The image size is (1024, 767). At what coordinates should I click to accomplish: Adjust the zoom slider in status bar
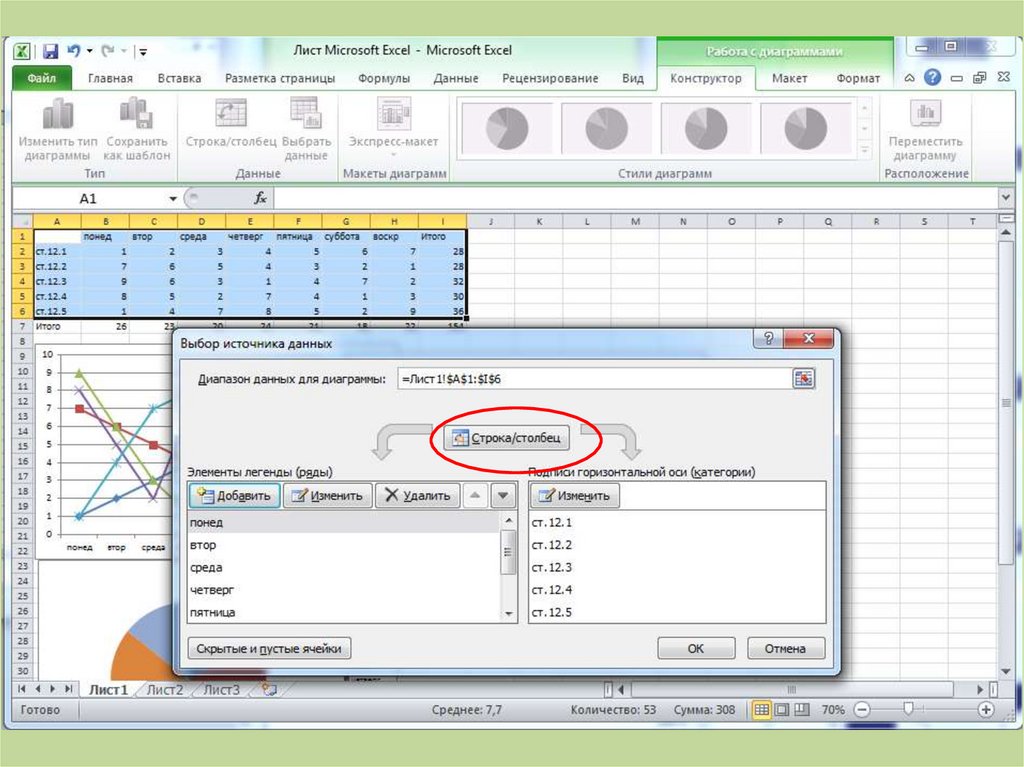click(x=908, y=710)
